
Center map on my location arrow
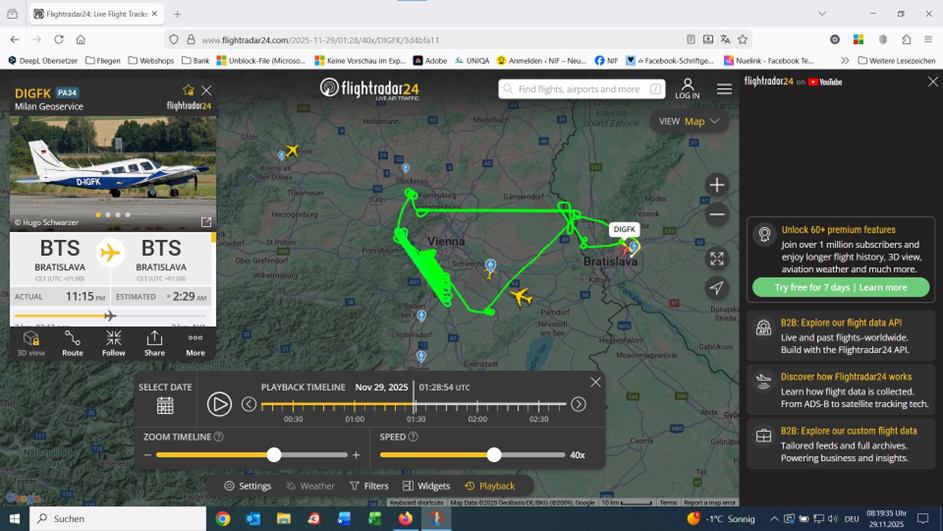[x=716, y=288]
